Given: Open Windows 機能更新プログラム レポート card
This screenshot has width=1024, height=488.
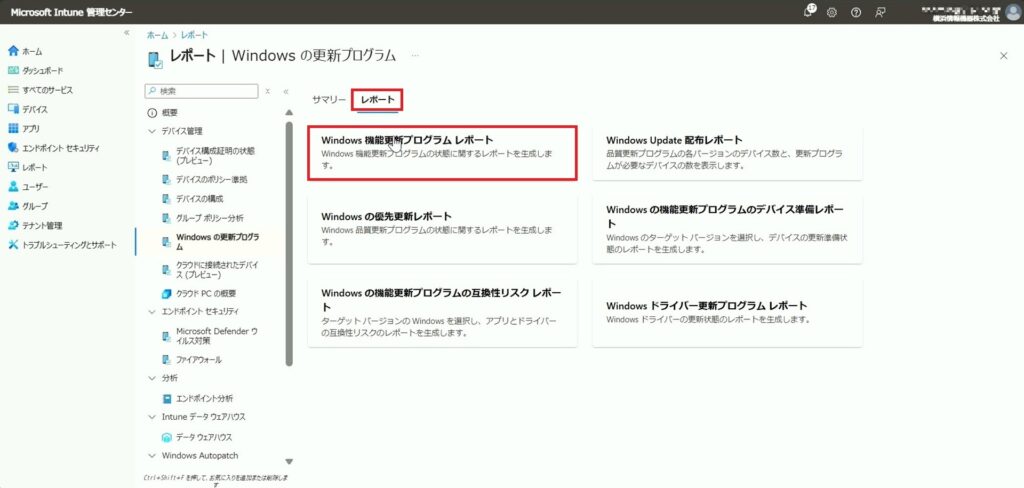Looking at the screenshot, I should 442,153.
